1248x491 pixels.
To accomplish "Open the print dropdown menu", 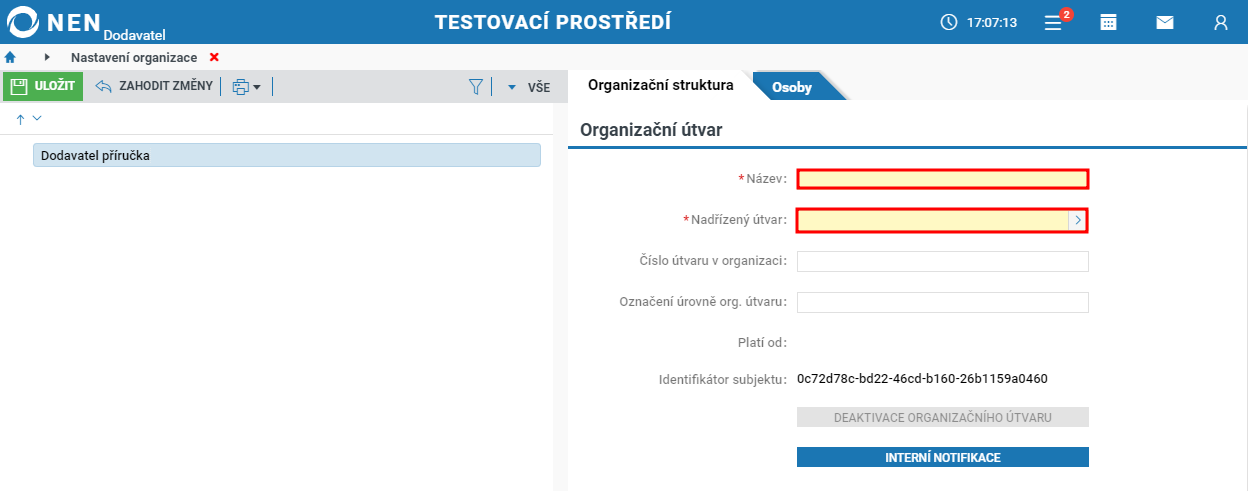I will [246, 87].
